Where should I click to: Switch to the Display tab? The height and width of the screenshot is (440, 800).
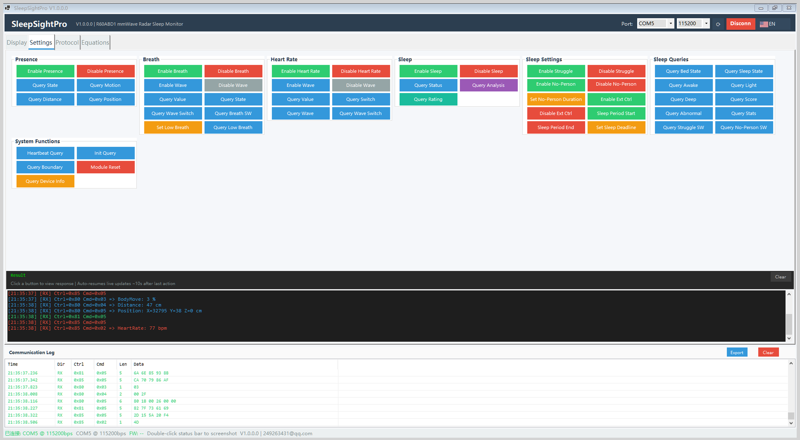point(16,42)
